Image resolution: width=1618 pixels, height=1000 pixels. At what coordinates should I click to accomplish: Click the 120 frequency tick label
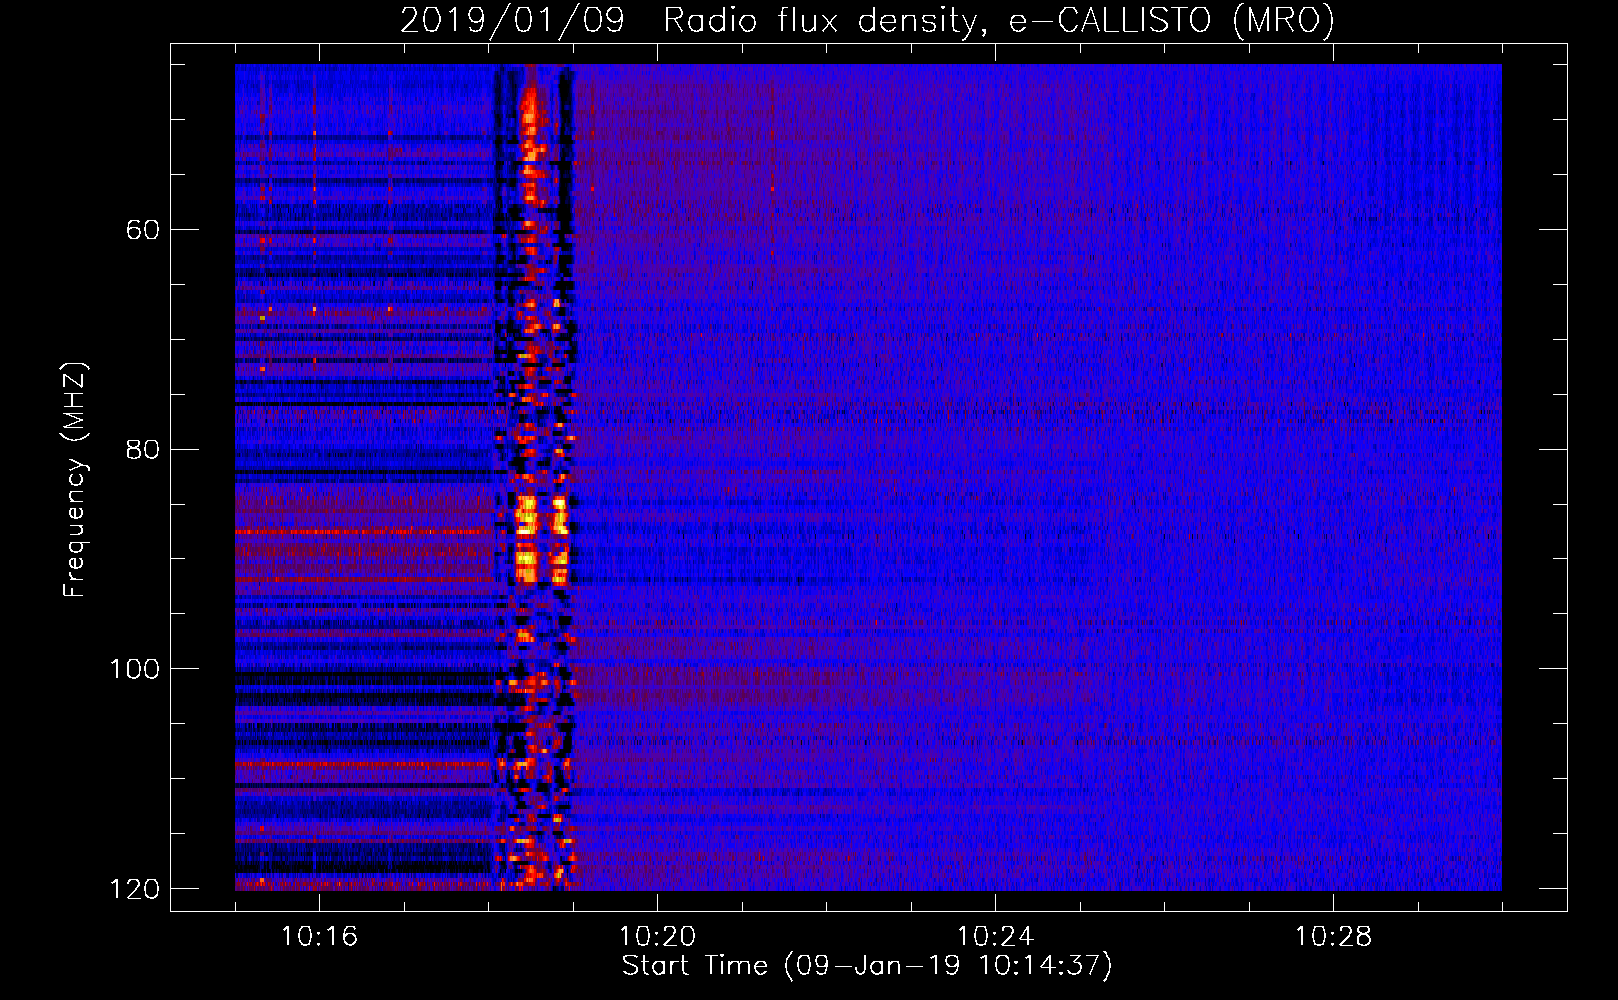(x=135, y=889)
